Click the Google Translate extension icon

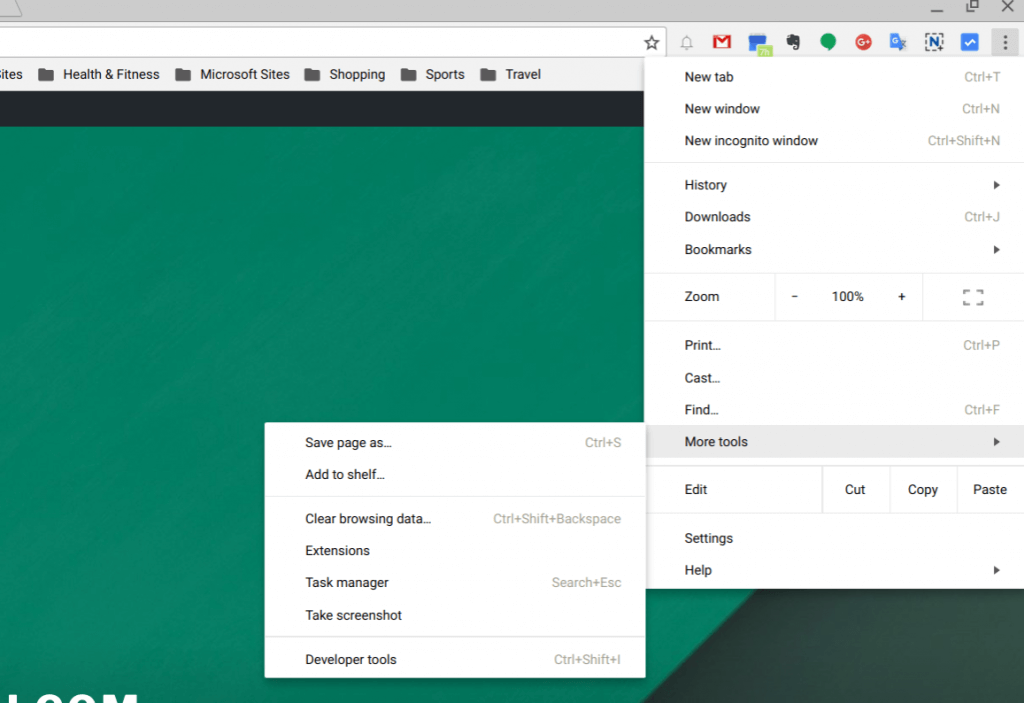coord(898,42)
